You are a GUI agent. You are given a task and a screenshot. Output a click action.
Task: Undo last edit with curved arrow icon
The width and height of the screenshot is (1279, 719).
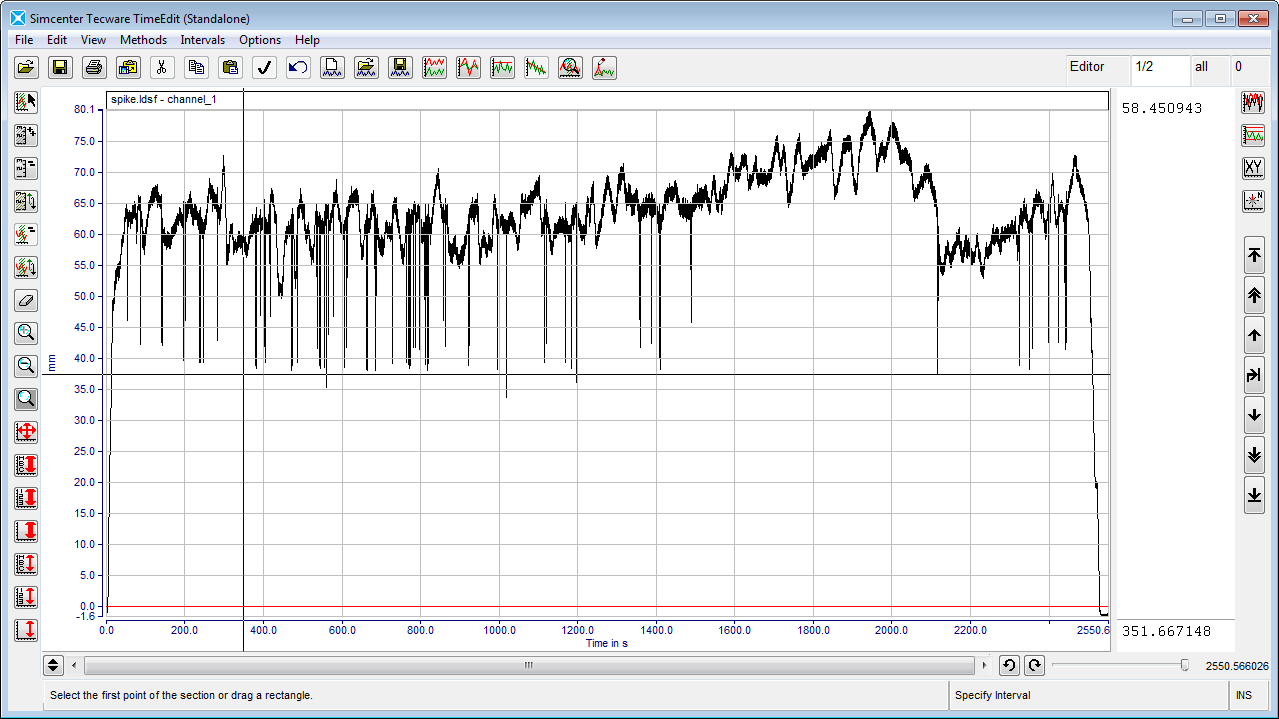click(x=298, y=67)
